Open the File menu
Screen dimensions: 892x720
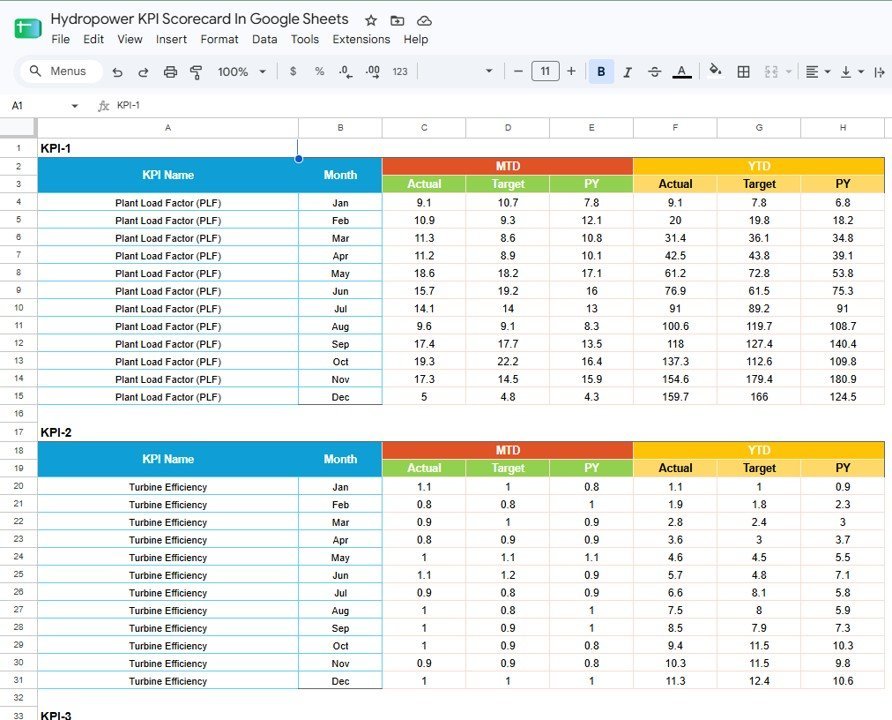click(60, 39)
